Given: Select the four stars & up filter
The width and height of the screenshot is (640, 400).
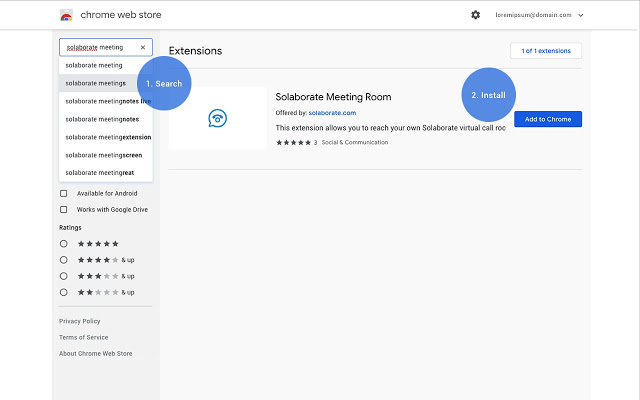Looking at the screenshot, I should click(x=64, y=260).
